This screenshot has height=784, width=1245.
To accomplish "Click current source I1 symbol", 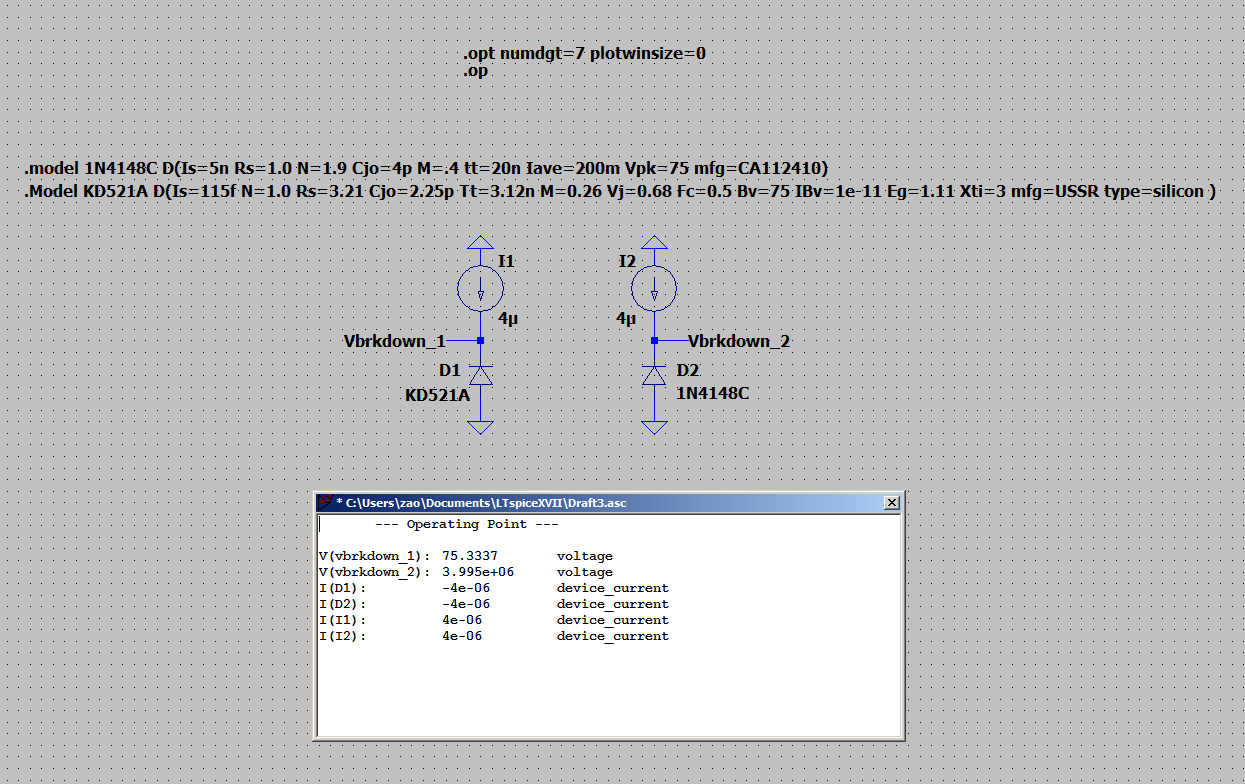I will [481, 290].
